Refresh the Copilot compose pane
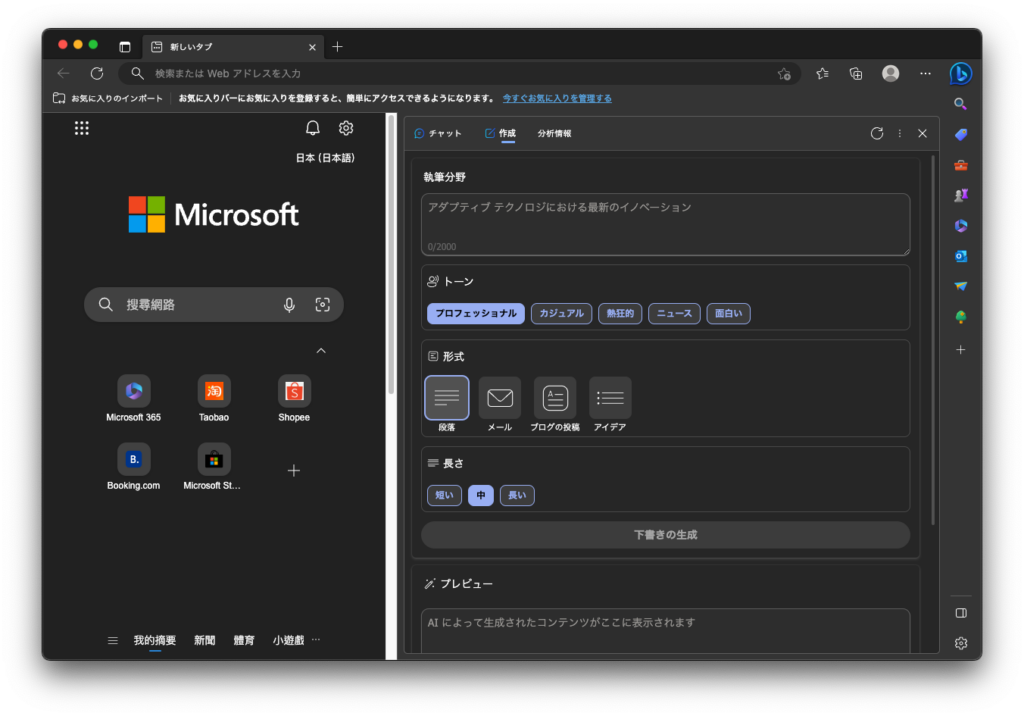 [x=876, y=133]
